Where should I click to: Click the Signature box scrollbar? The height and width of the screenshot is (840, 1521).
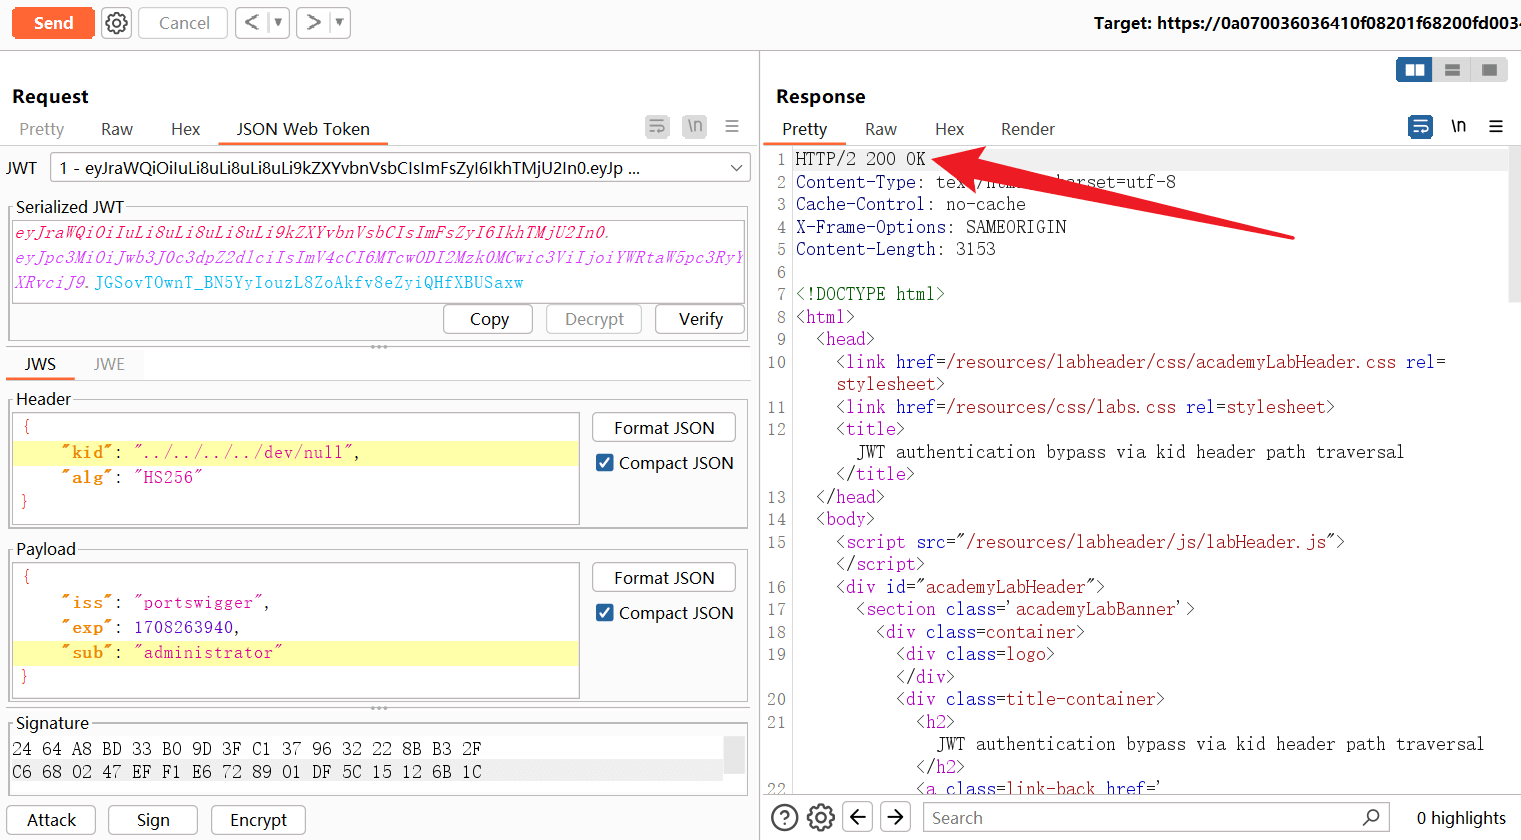[x=734, y=755]
